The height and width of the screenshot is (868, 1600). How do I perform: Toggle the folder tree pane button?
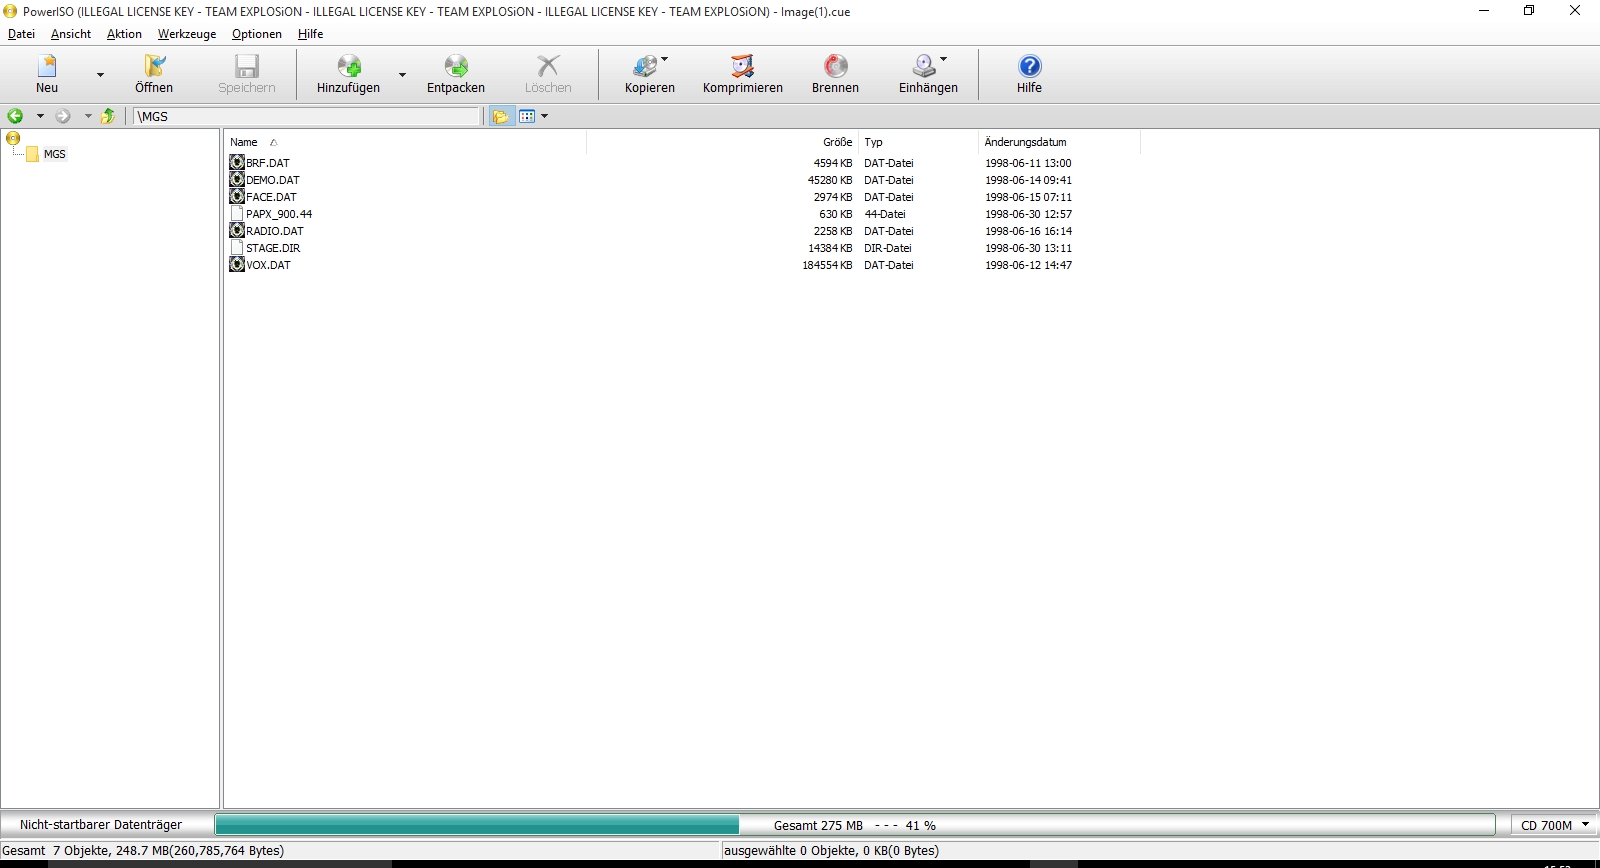pyautogui.click(x=501, y=117)
